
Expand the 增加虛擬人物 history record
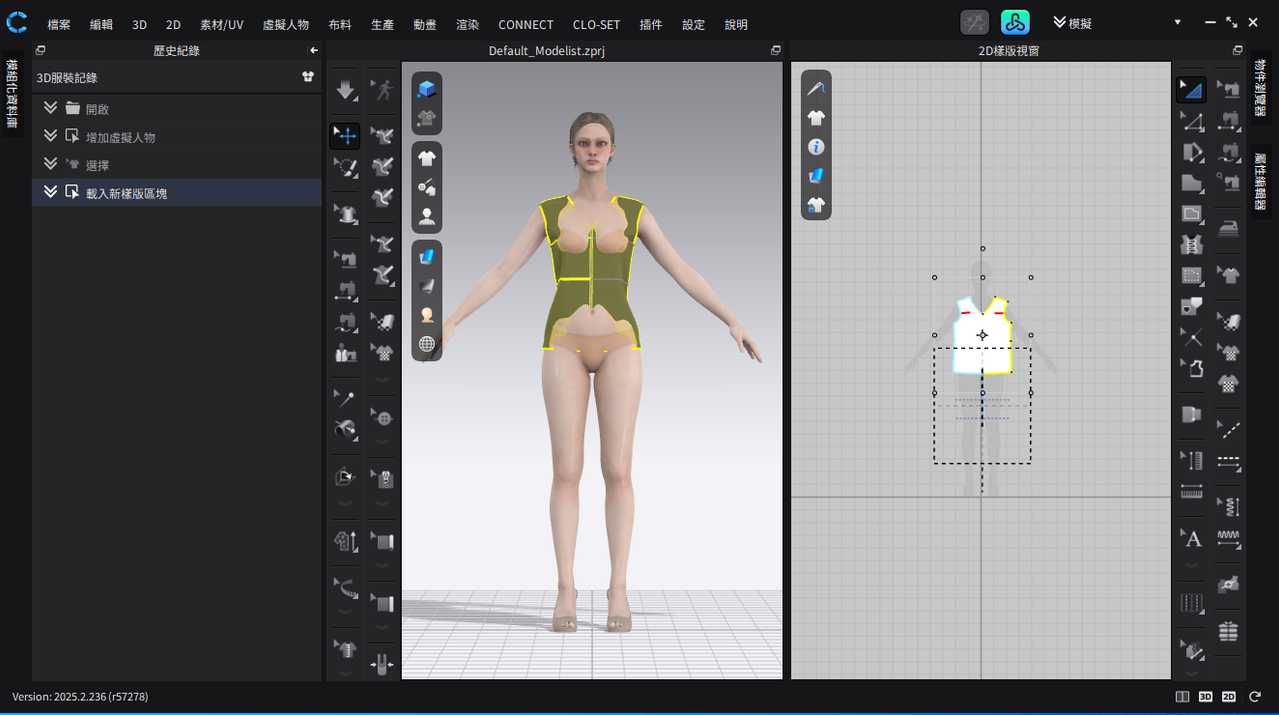(50, 136)
